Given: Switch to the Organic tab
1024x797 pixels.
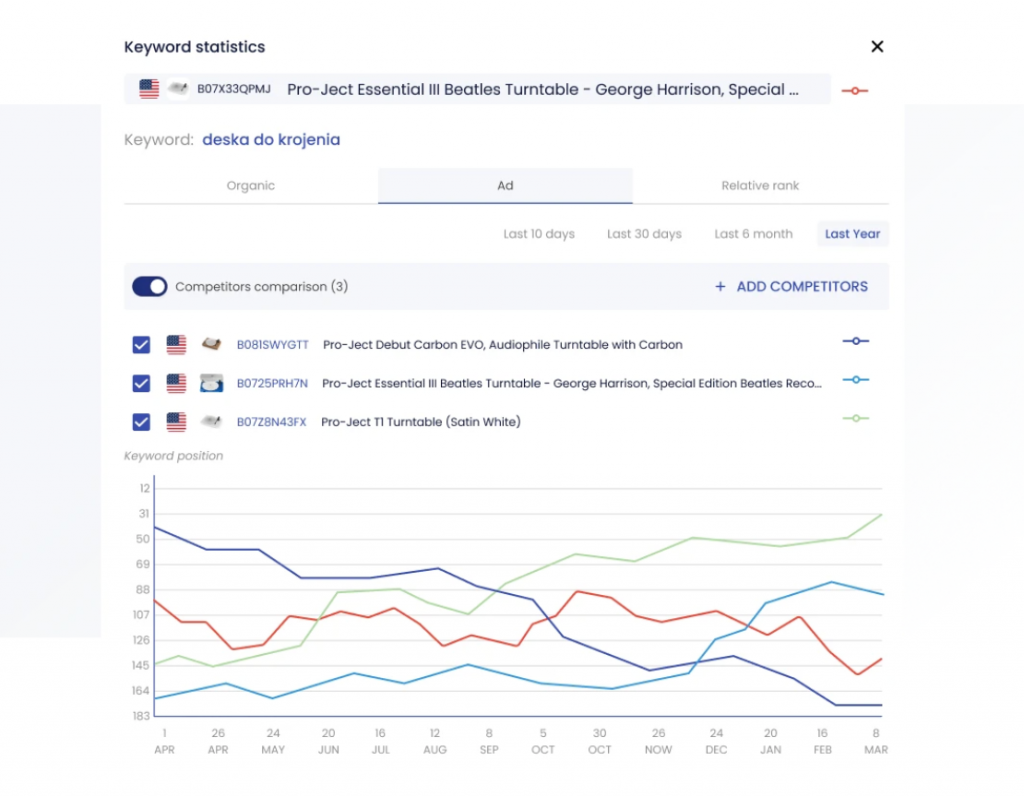Looking at the screenshot, I should click(250, 185).
